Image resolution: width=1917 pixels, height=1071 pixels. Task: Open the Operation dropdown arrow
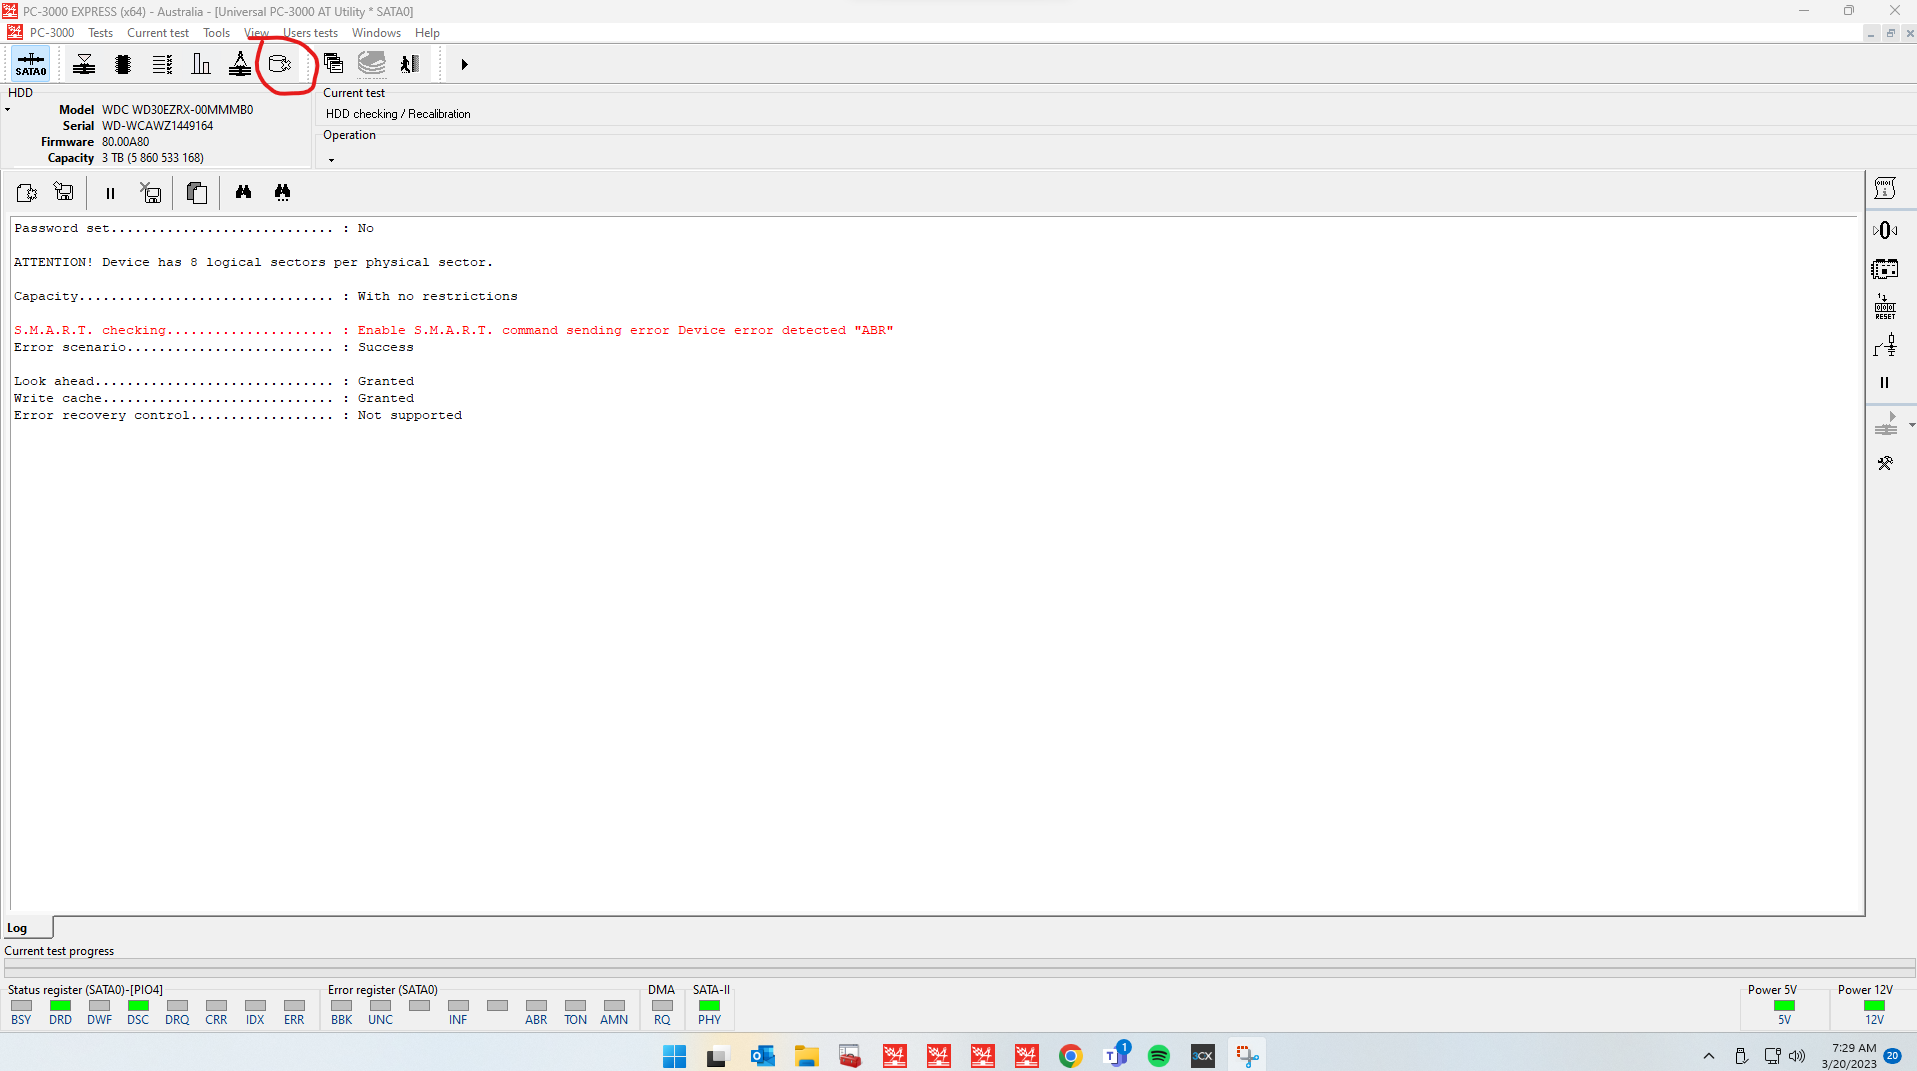pos(331,160)
